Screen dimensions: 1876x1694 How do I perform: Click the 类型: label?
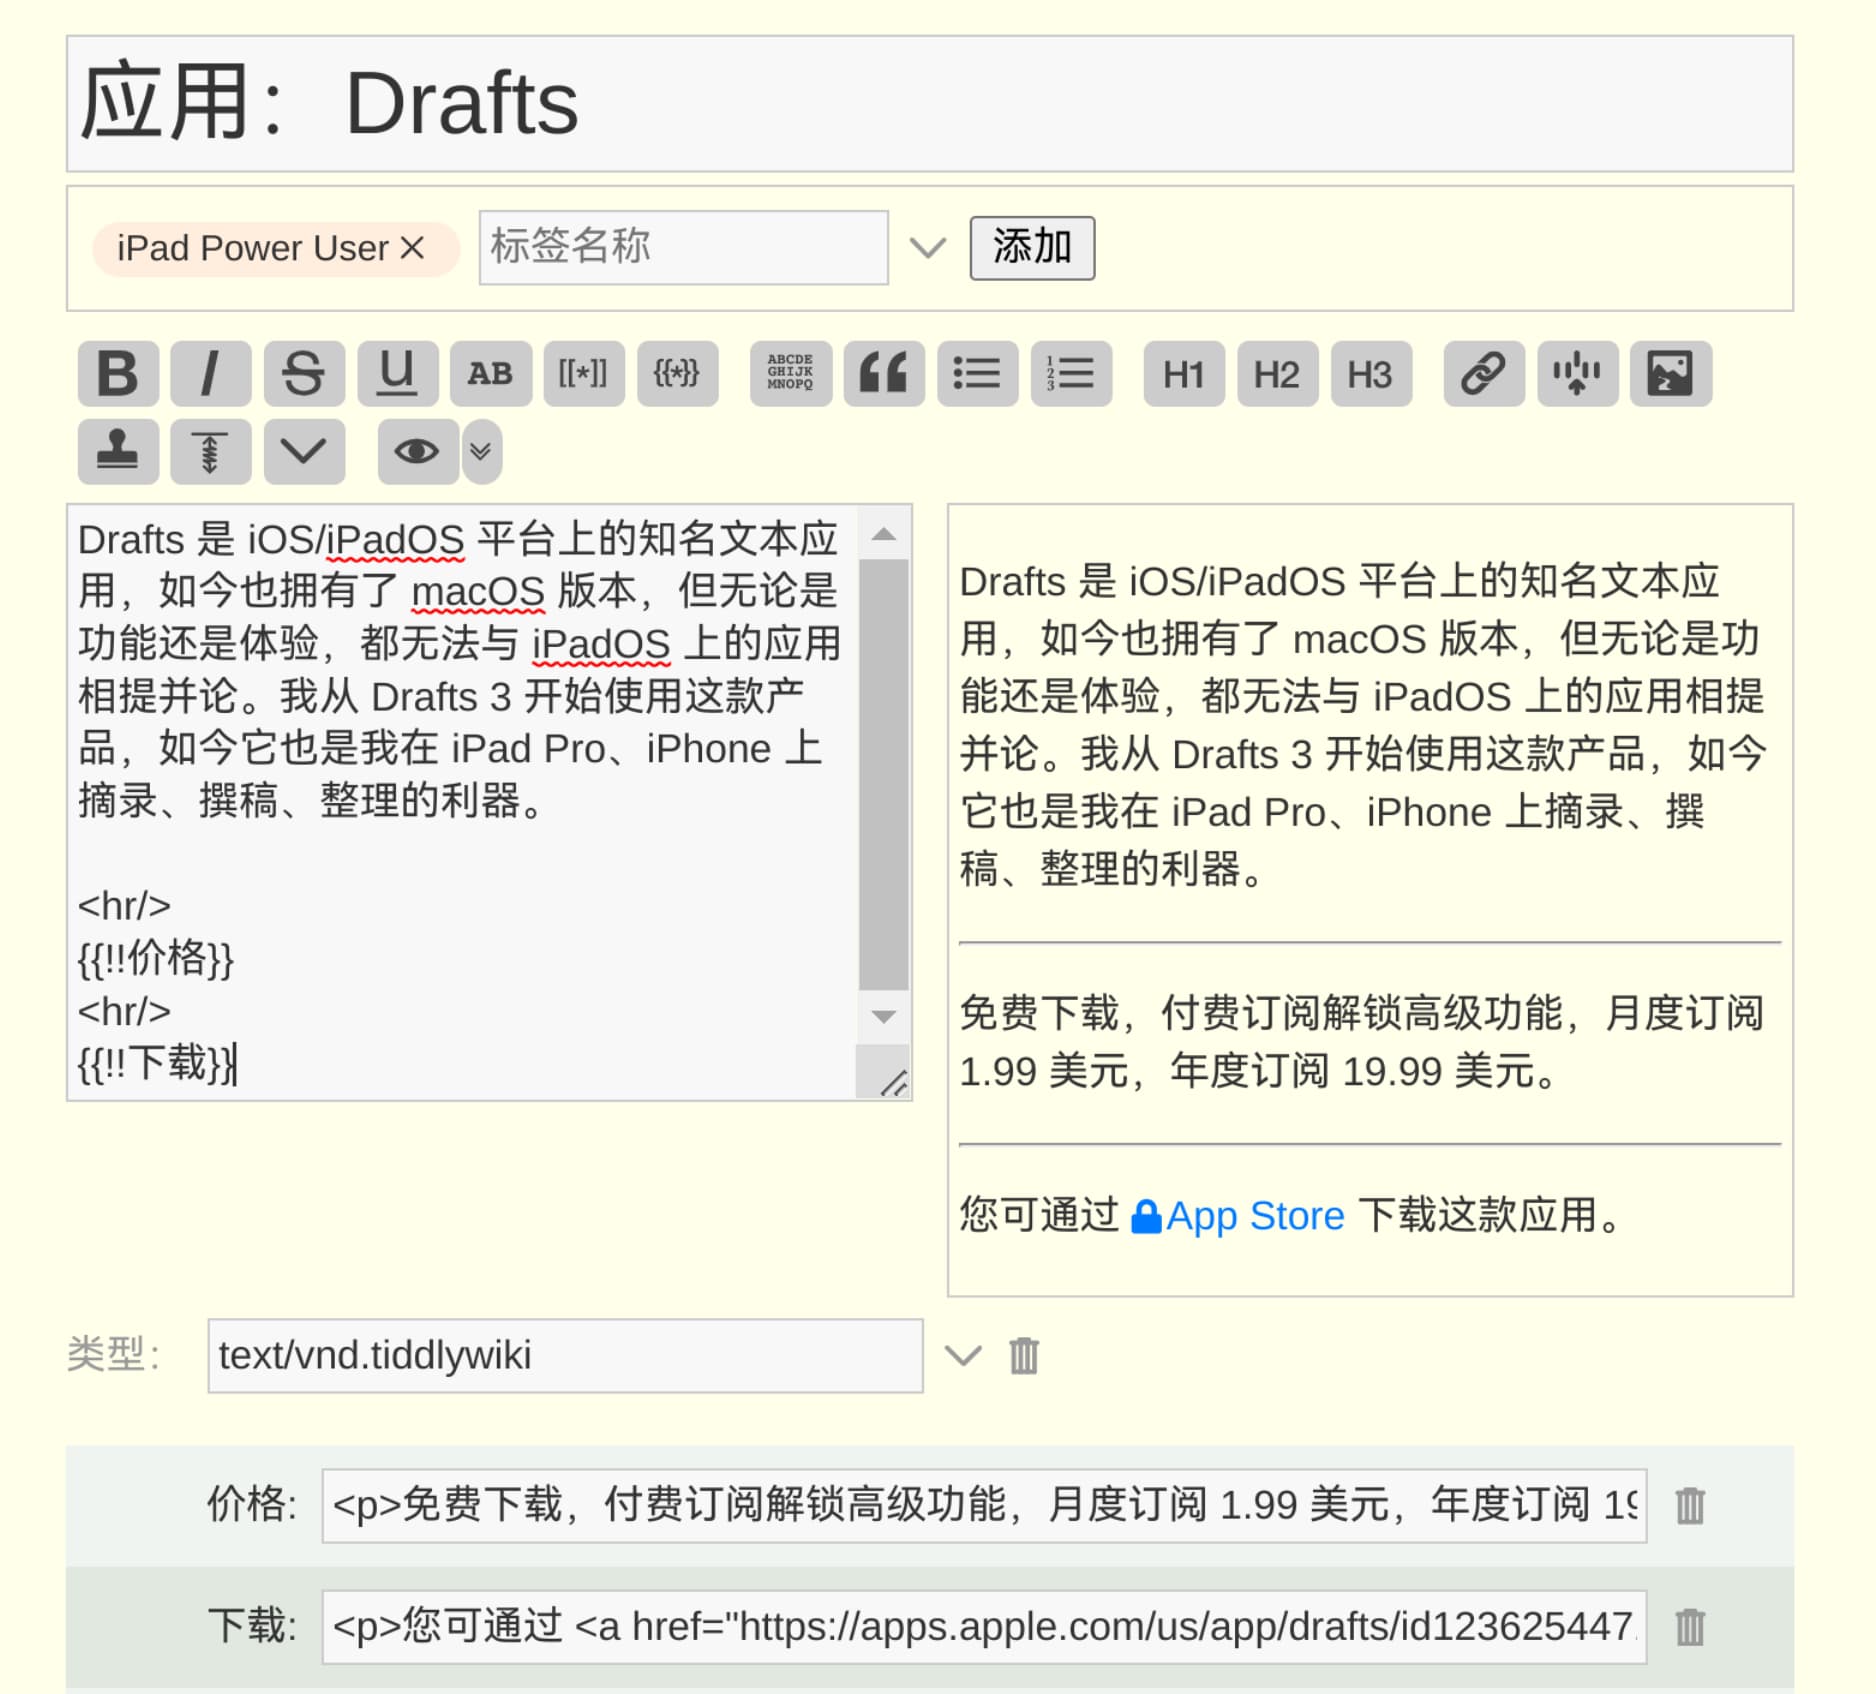(x=114, y=1355)
